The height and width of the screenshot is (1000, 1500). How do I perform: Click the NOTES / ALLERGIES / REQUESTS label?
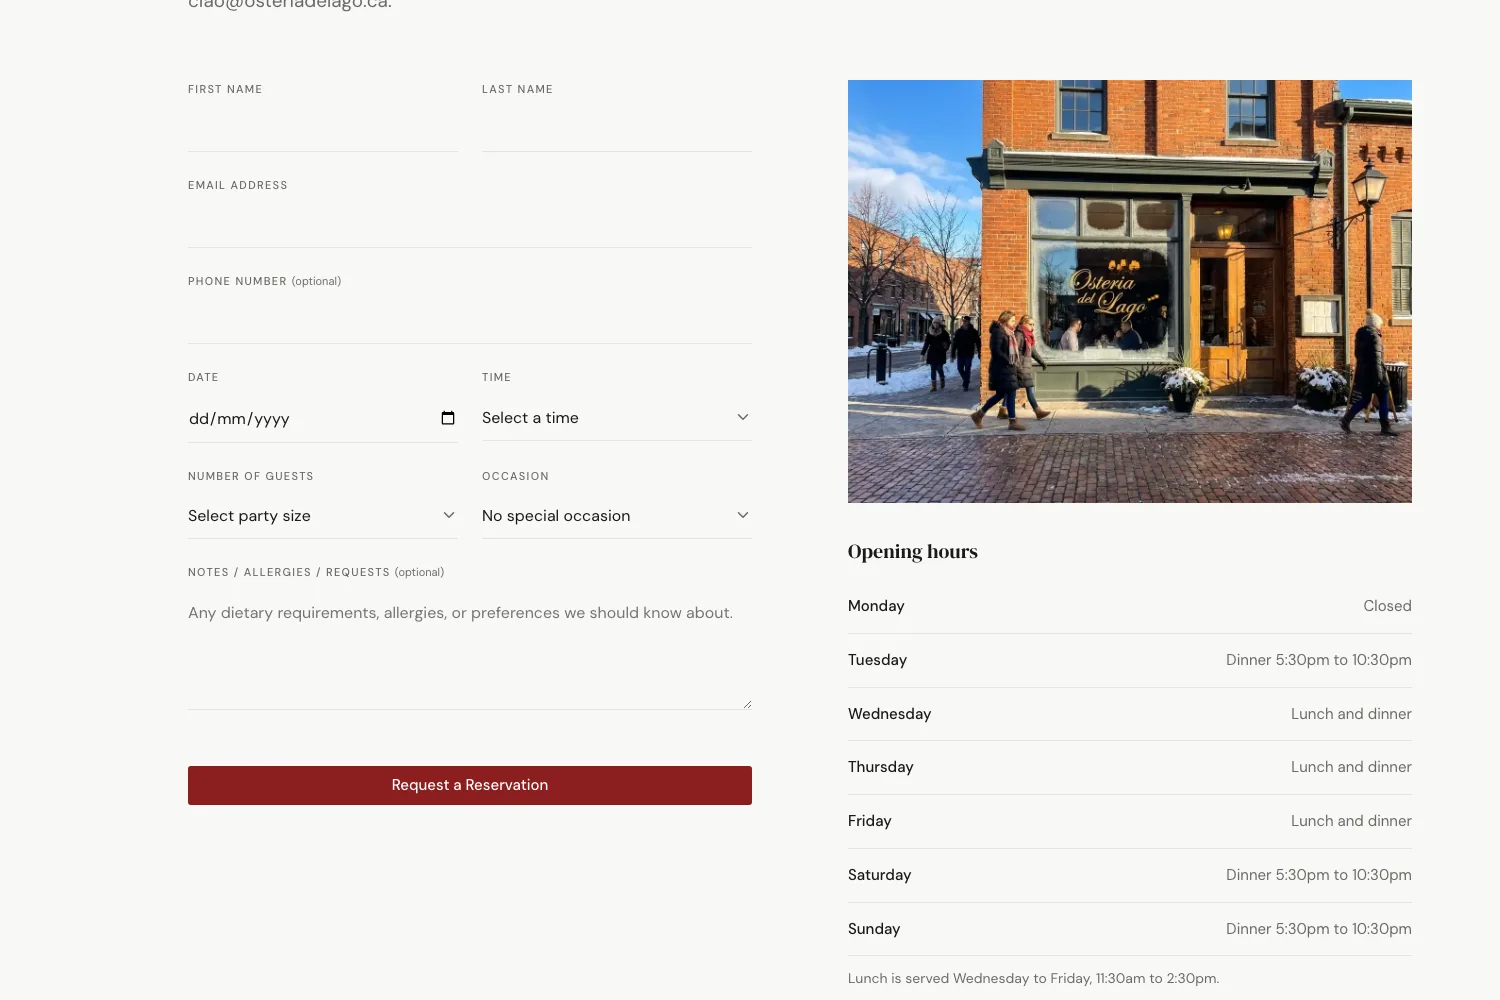pos(316,572)
